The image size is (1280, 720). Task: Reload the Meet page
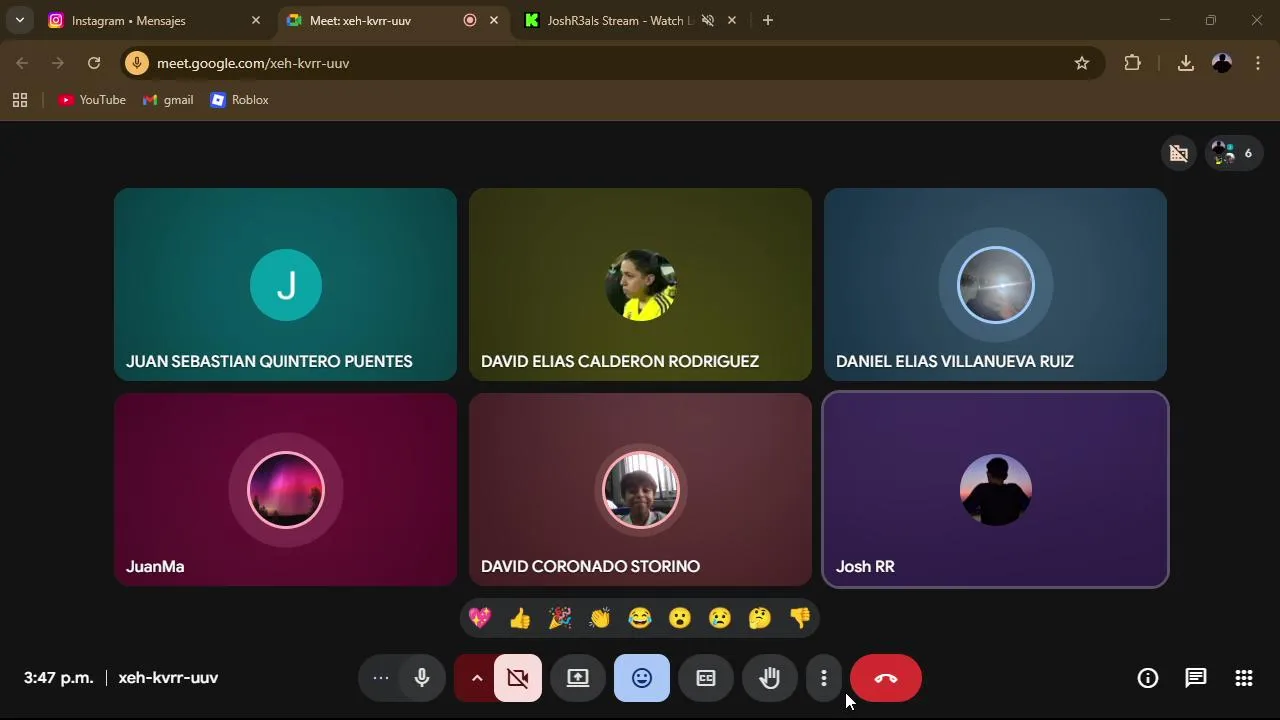94,63
